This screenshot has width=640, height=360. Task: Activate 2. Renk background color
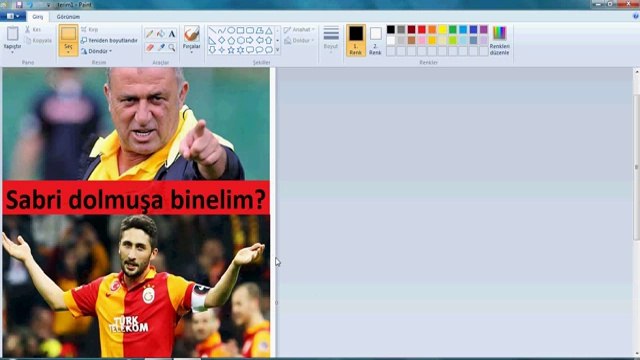click(x=375, y=40)
